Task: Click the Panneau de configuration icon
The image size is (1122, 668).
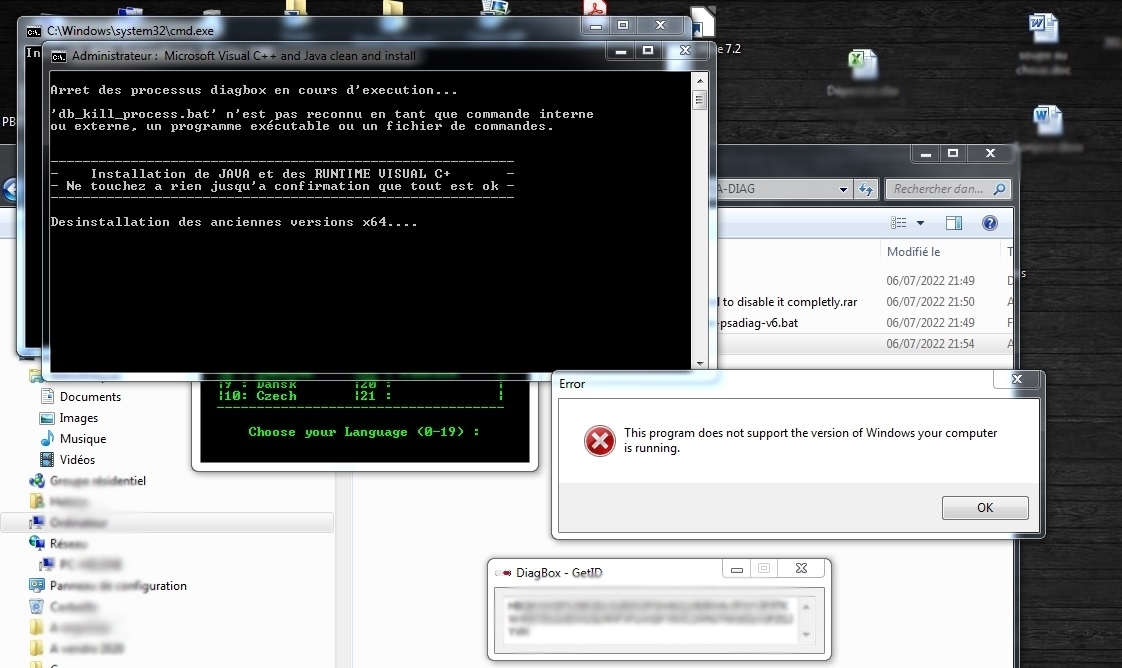Action: click(x=36, y=585)
